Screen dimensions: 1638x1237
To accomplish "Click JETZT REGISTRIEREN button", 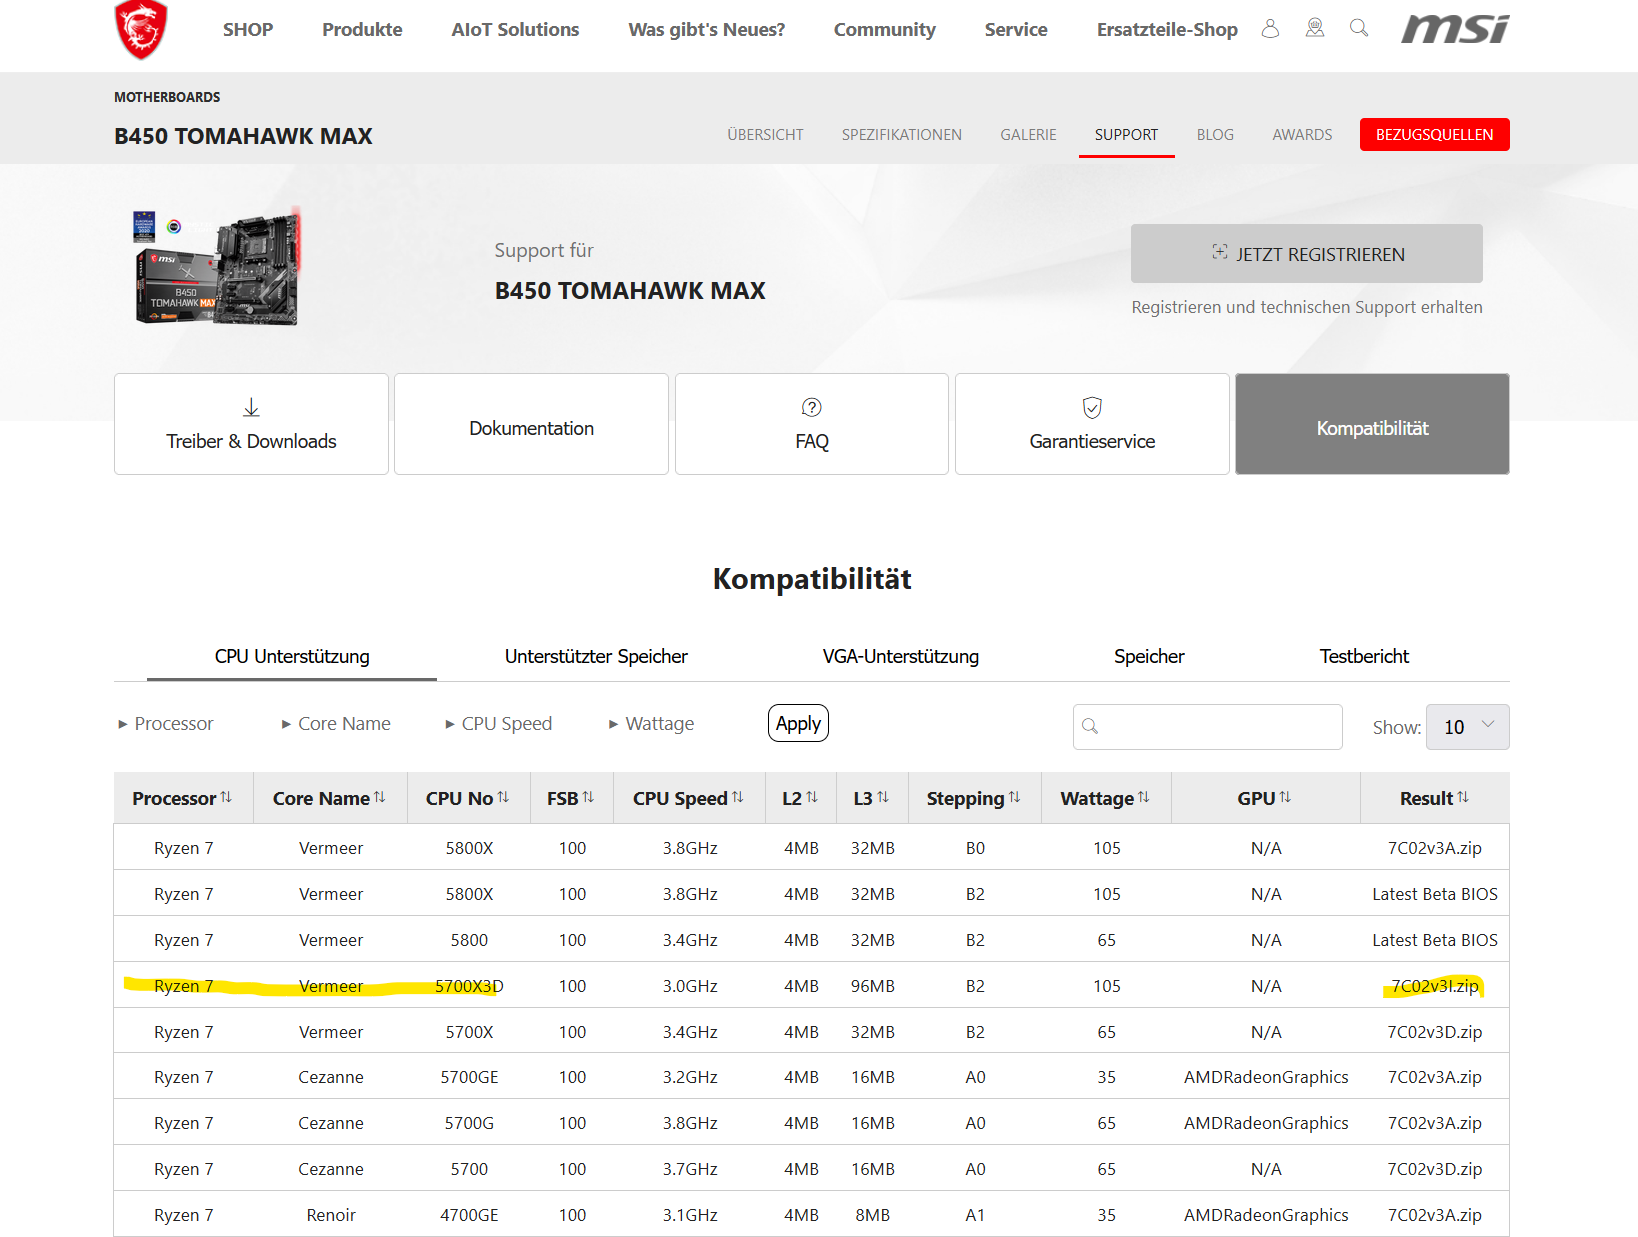I will [1306, 254].
